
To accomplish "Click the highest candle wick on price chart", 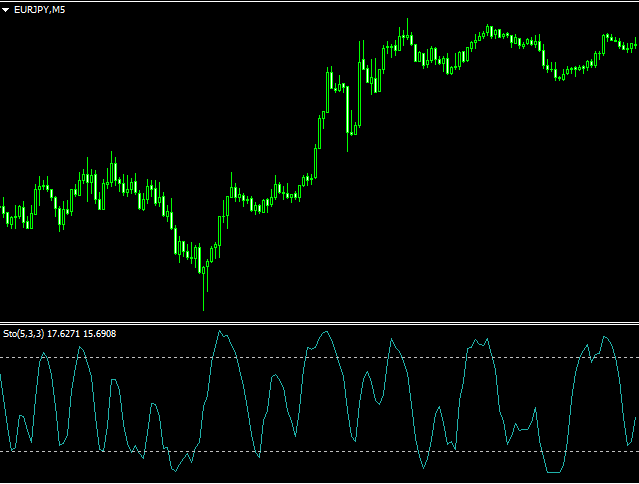I will 408,22.
